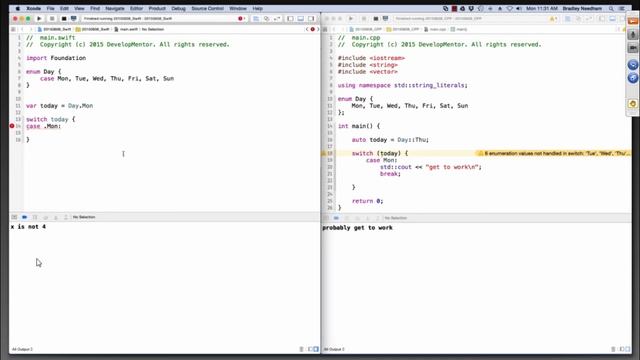Click No Selection in Swift debug bar
640x360 pixels.
(84, 217)
